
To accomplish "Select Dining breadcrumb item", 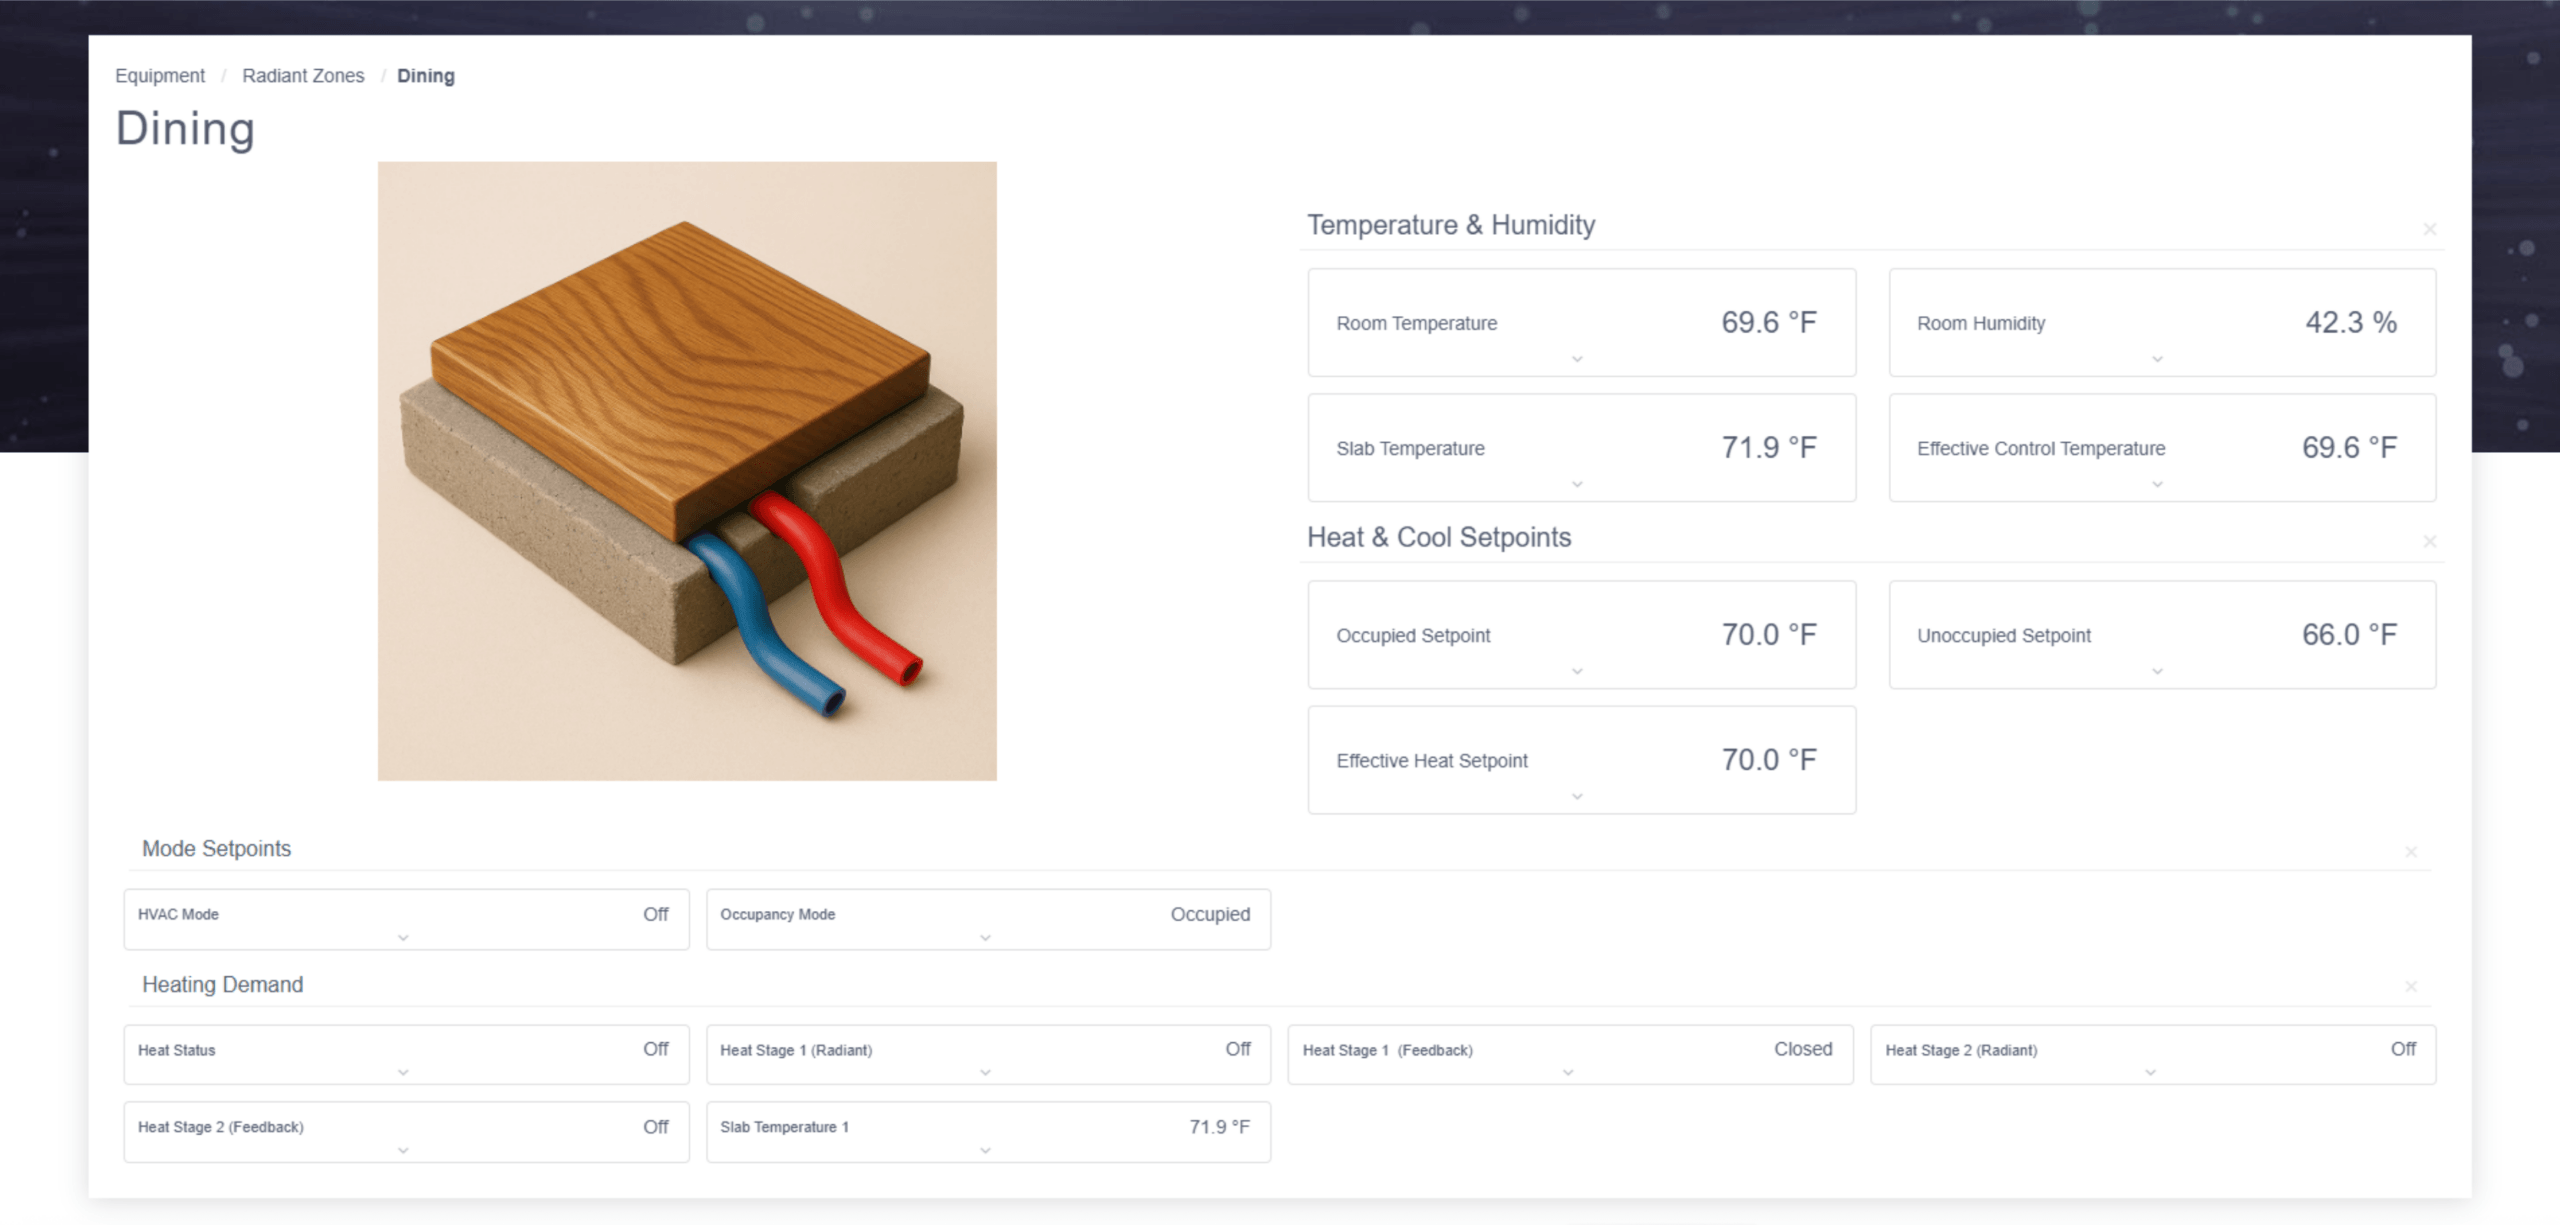I will tap(425, 76).
